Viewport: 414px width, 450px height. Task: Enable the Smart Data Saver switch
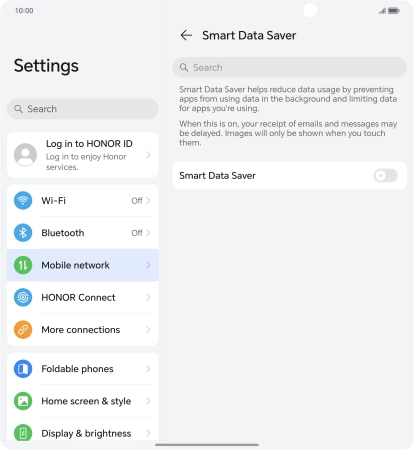click(x=386, y=175)
